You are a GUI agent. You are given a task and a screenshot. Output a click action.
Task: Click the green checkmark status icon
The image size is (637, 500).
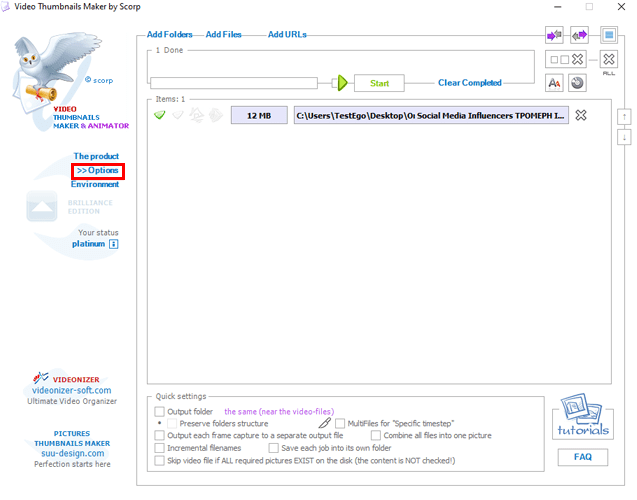pyautogui.click(x=160, y=115)
